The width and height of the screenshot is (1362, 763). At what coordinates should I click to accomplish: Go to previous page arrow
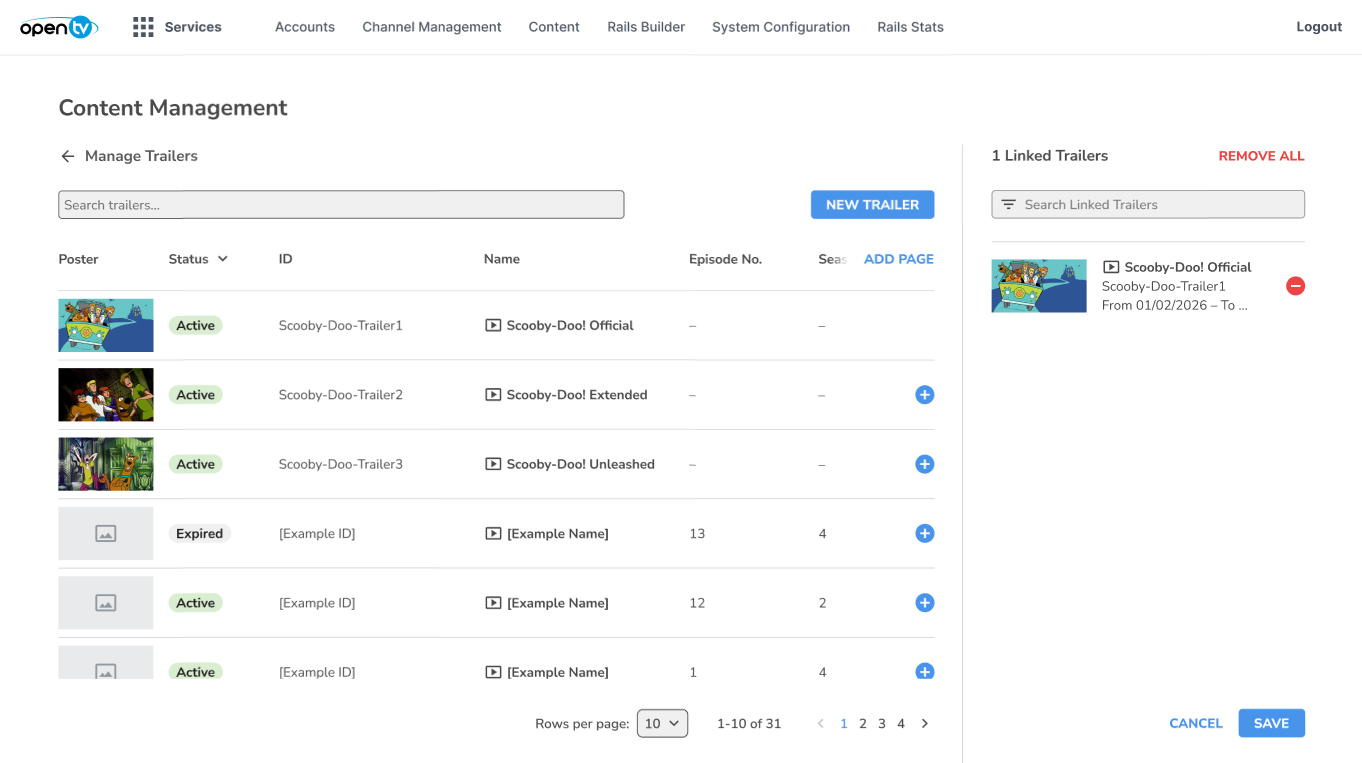click(821, 724)
